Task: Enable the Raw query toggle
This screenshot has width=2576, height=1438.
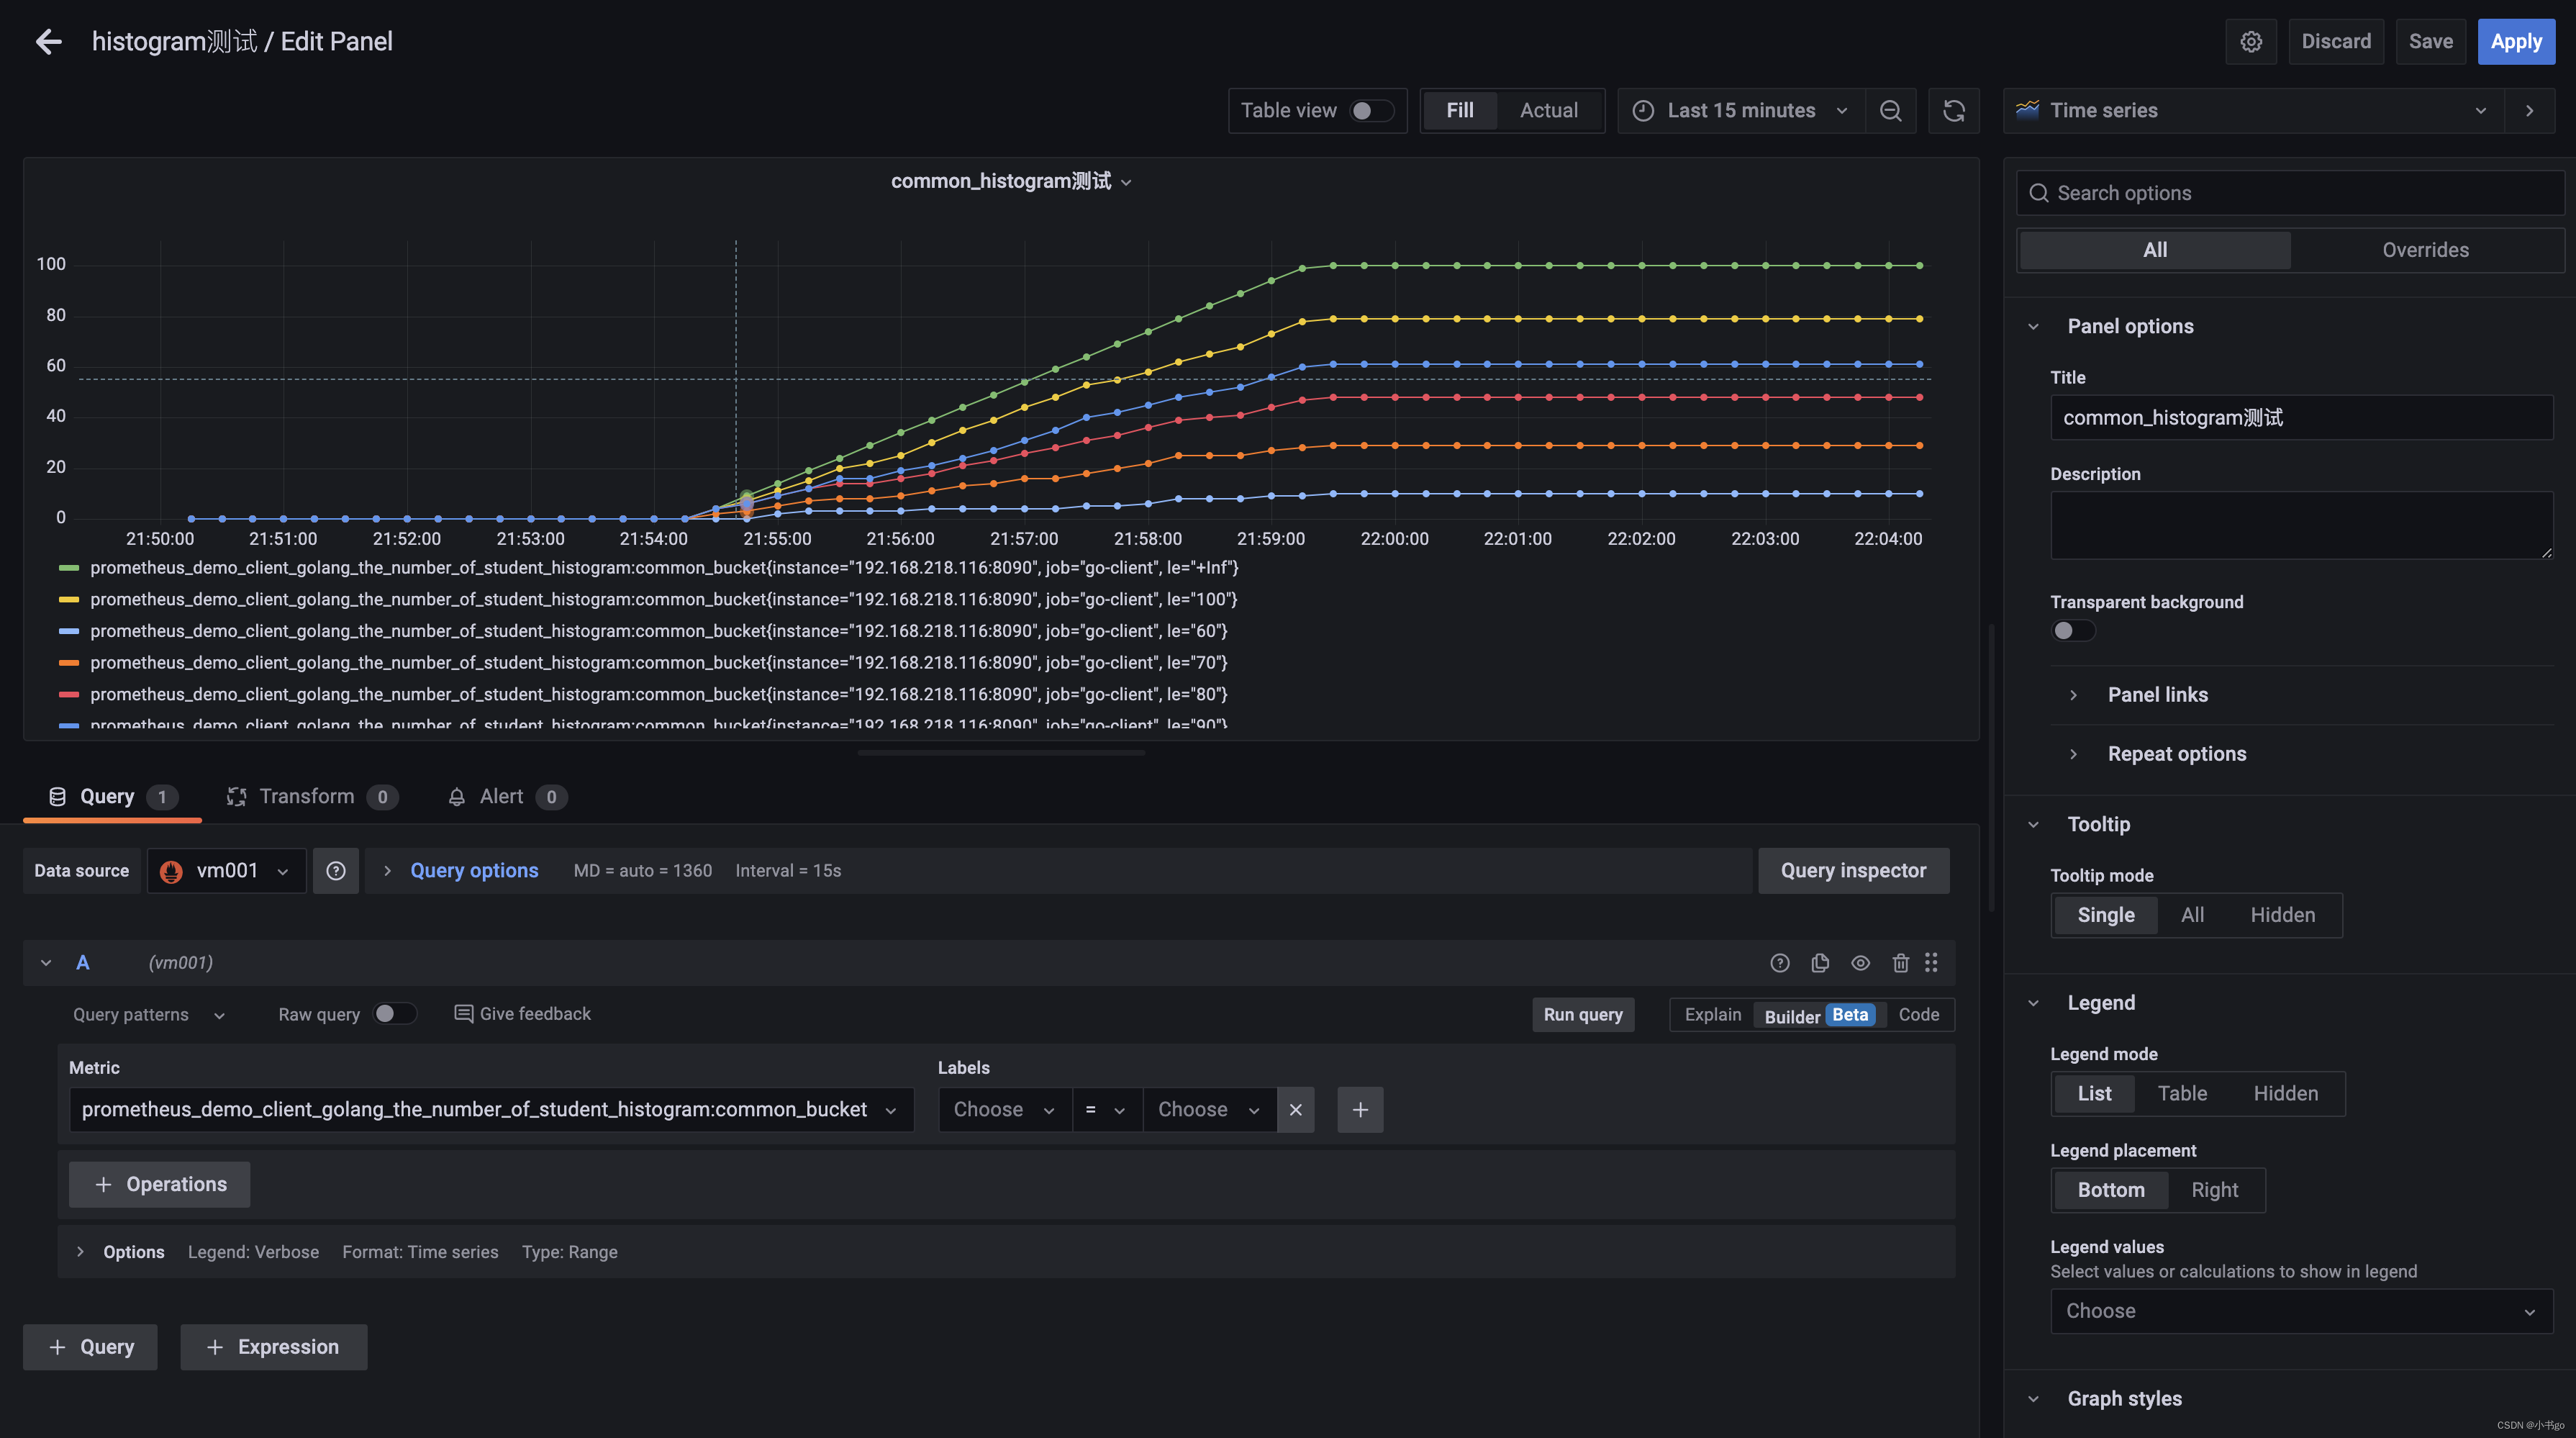Action: click(x=394, y=1014)
